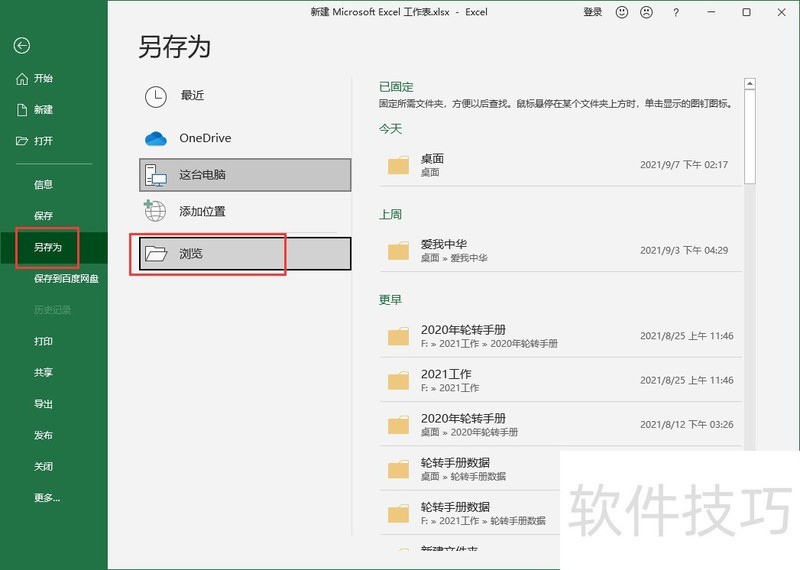The width and height of the screenshot is (800, 570).
Task: Click folder icon of 桌面 轮转手册数据
Action: (x=398, y=470)
